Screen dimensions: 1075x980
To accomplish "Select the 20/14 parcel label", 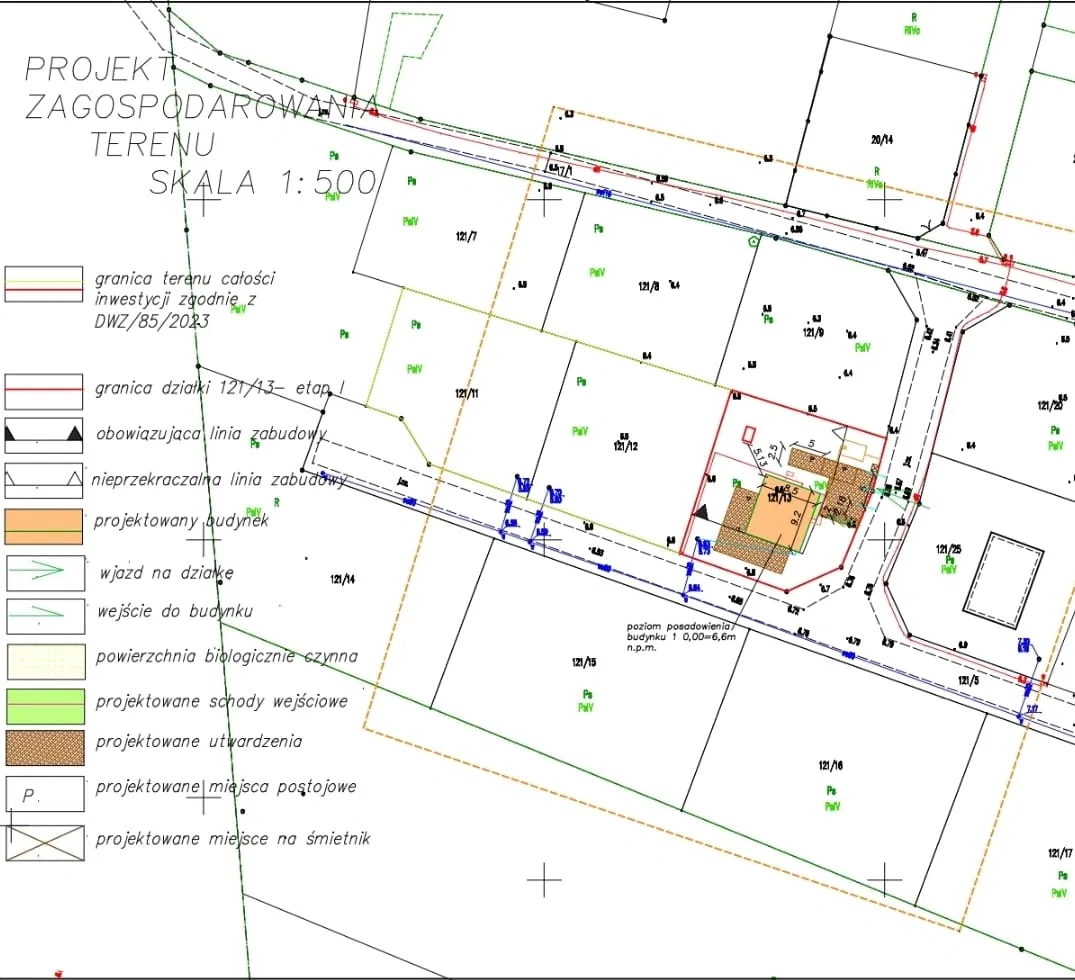I will [881, 140].
